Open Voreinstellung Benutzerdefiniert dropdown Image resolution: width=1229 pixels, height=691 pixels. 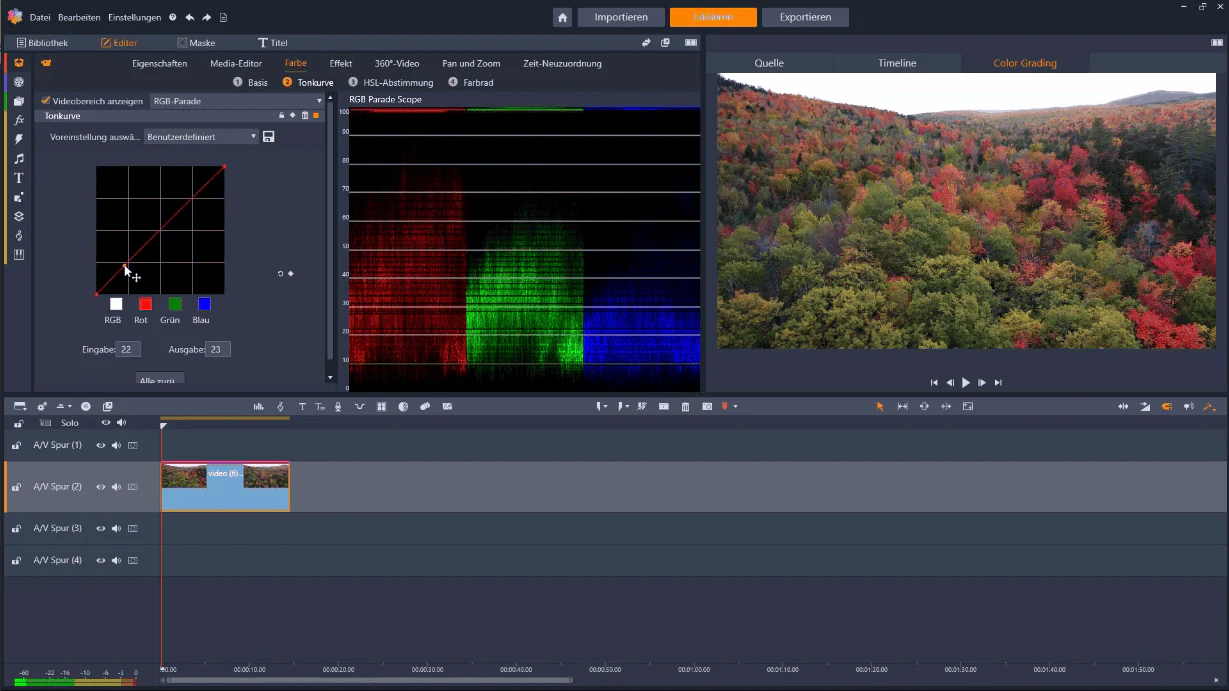pos(201,136)
